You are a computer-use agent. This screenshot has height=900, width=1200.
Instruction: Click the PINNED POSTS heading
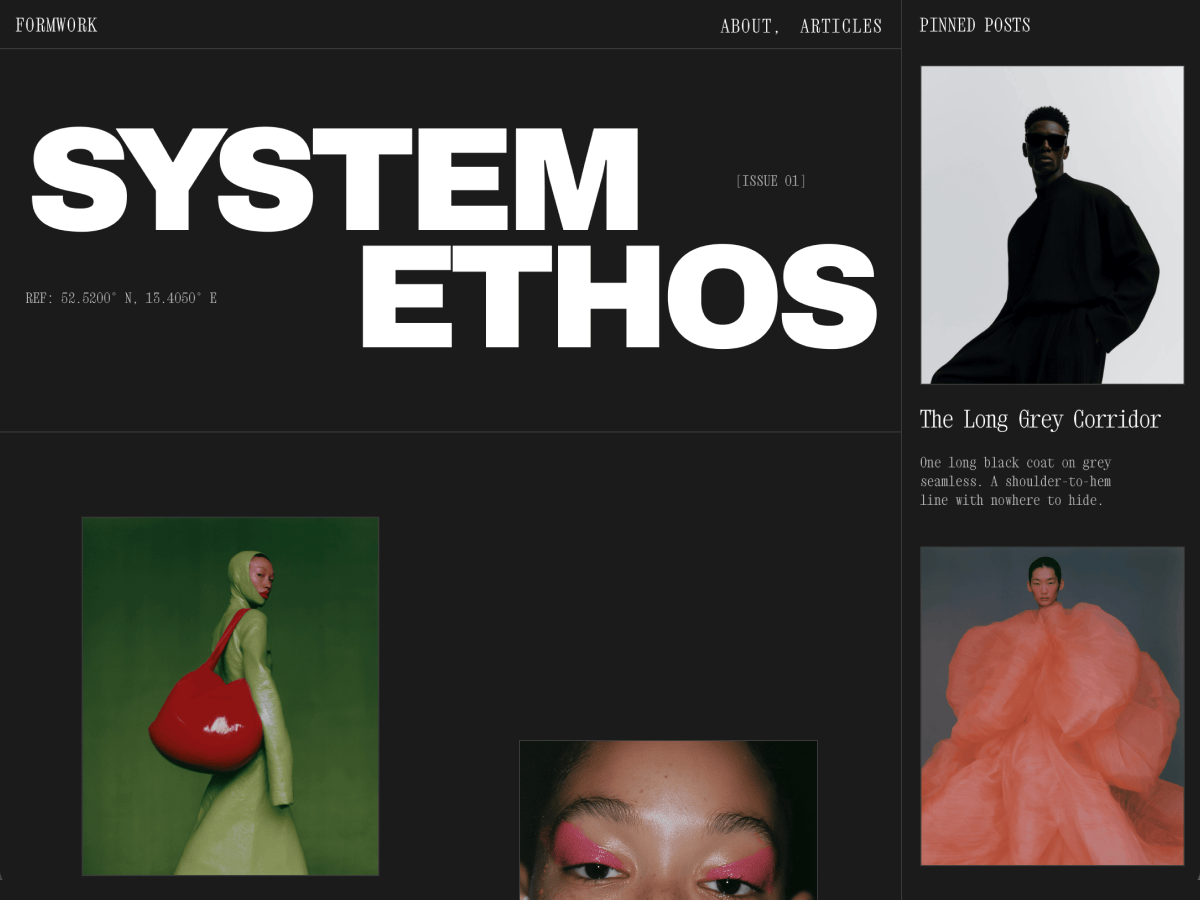coord(975,25)
